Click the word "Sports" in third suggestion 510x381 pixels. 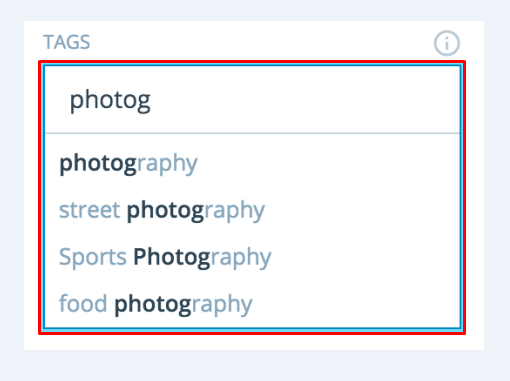[93, 257]
